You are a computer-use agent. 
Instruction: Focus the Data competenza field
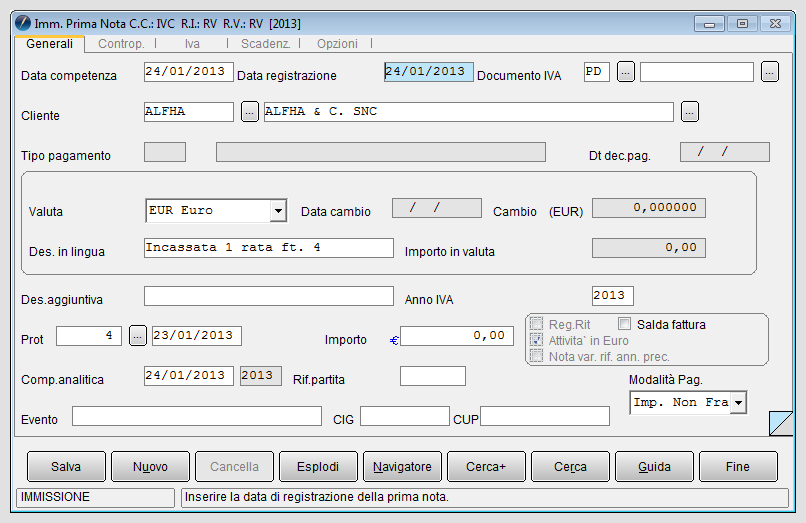[189, 72]
